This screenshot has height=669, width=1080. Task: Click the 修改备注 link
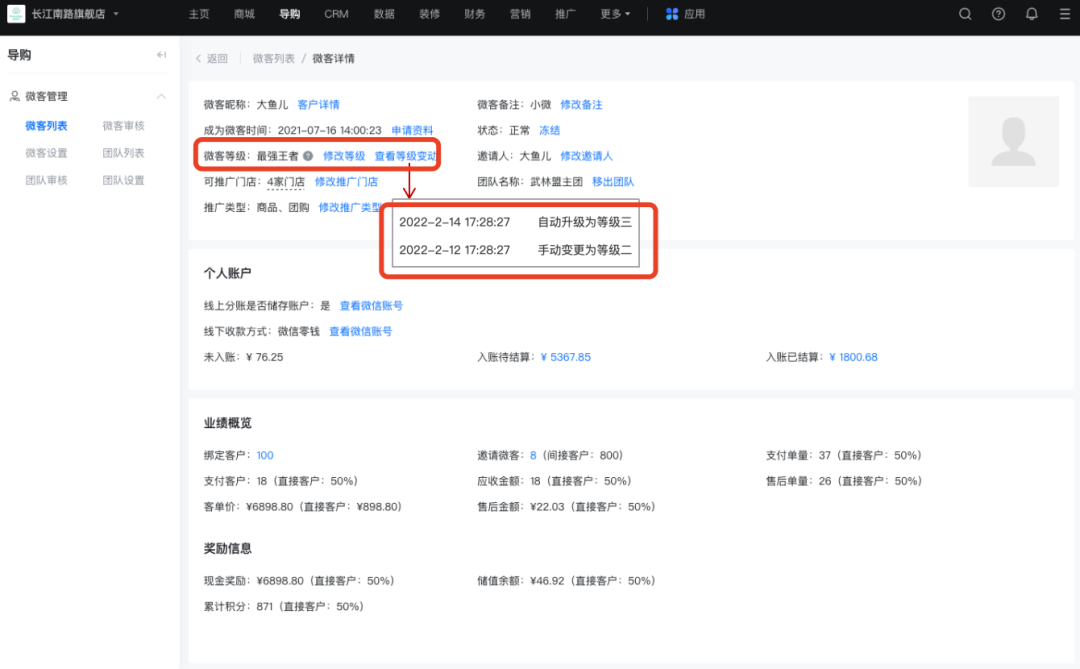click(x=581, y=105)
